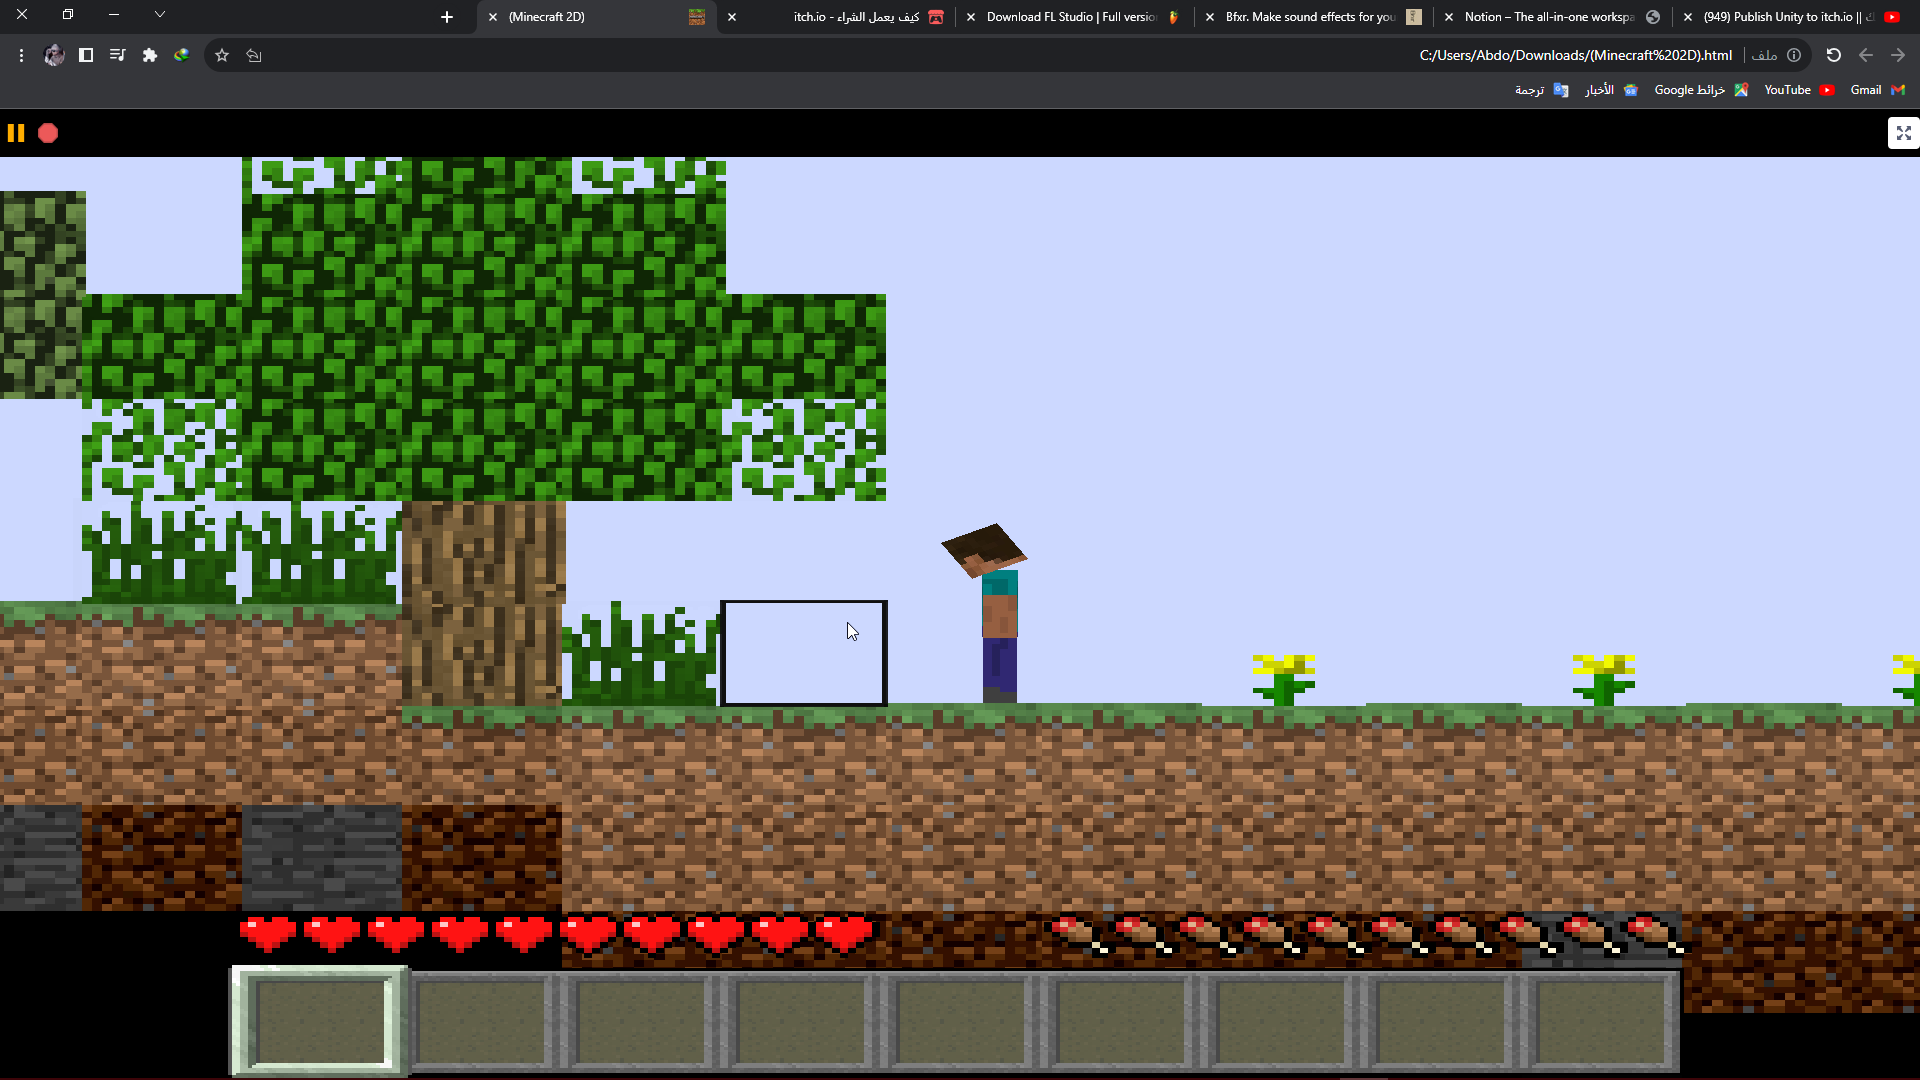Open the browser three-dot menu

pyautogui.click(x=21, y=55)
